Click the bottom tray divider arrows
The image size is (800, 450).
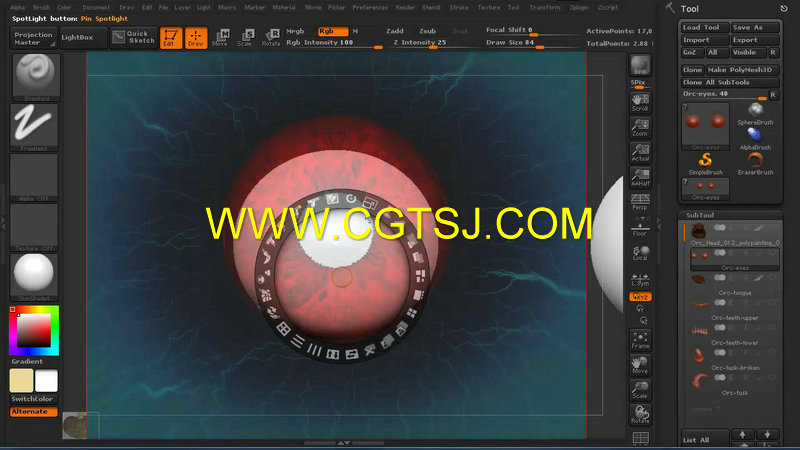344,443
